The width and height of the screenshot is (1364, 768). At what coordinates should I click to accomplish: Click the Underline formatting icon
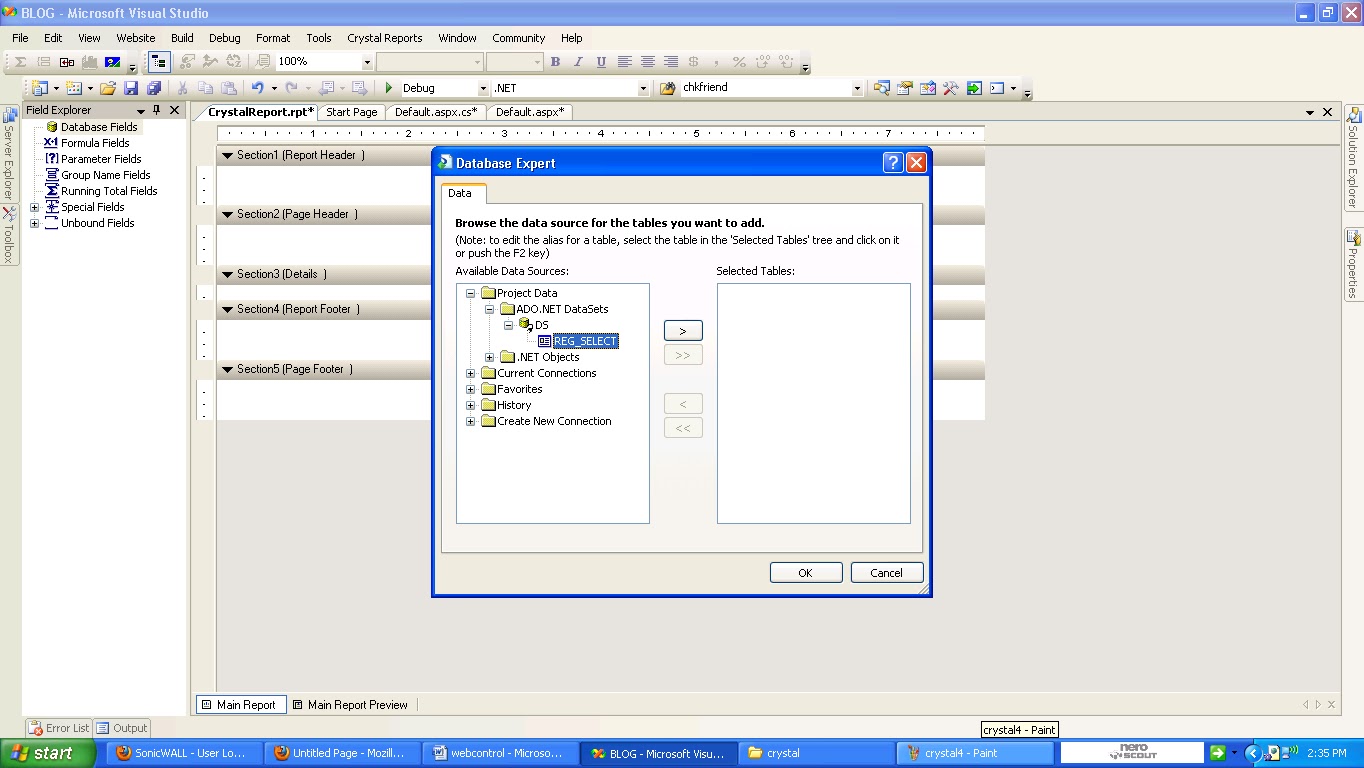pyautogui.click(x=601, y=62)
